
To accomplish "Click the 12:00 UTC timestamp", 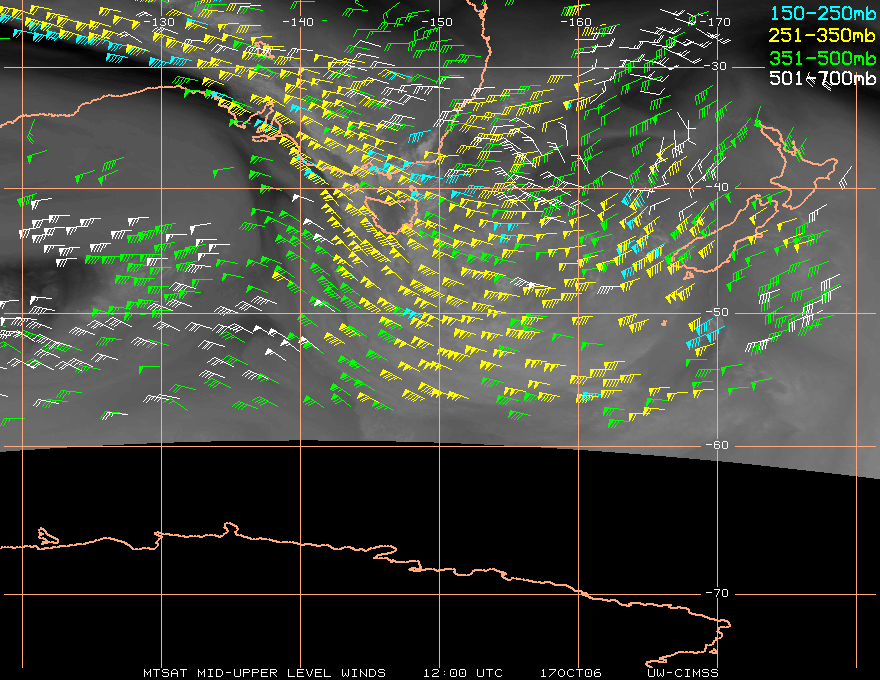I will [x=463, y=673].
